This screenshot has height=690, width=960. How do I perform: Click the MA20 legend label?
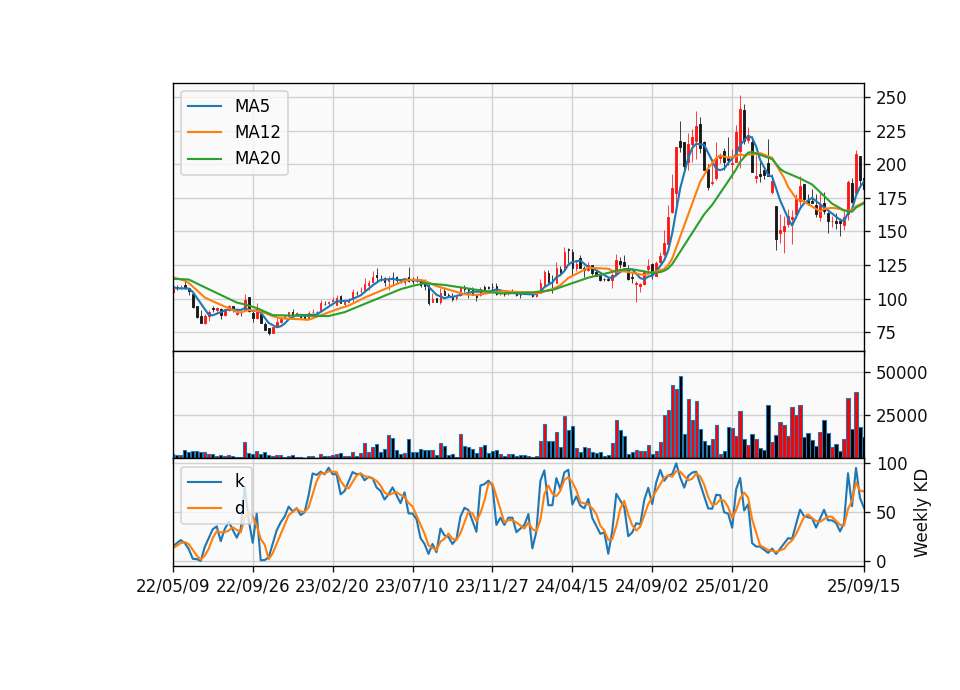257,158
